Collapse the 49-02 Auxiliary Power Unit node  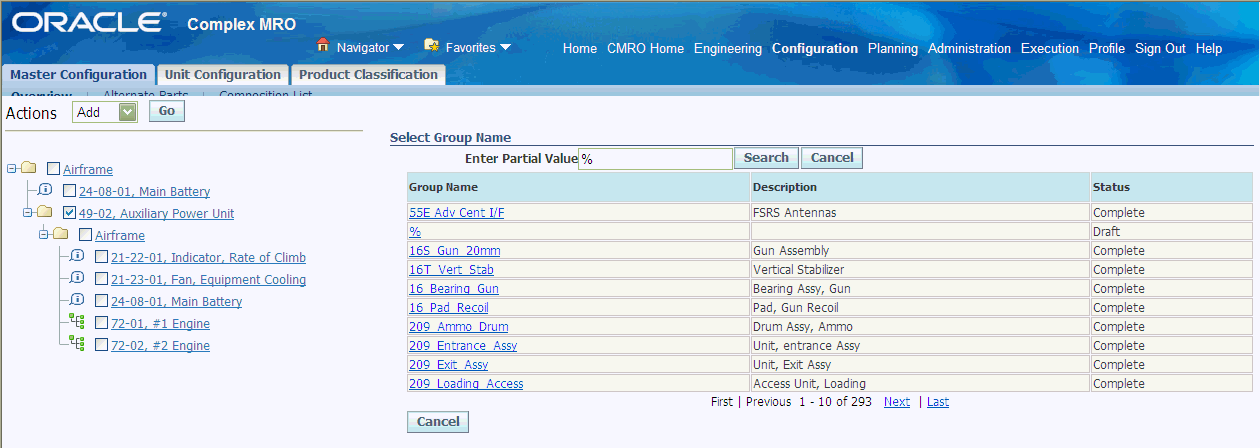(27, 212)
